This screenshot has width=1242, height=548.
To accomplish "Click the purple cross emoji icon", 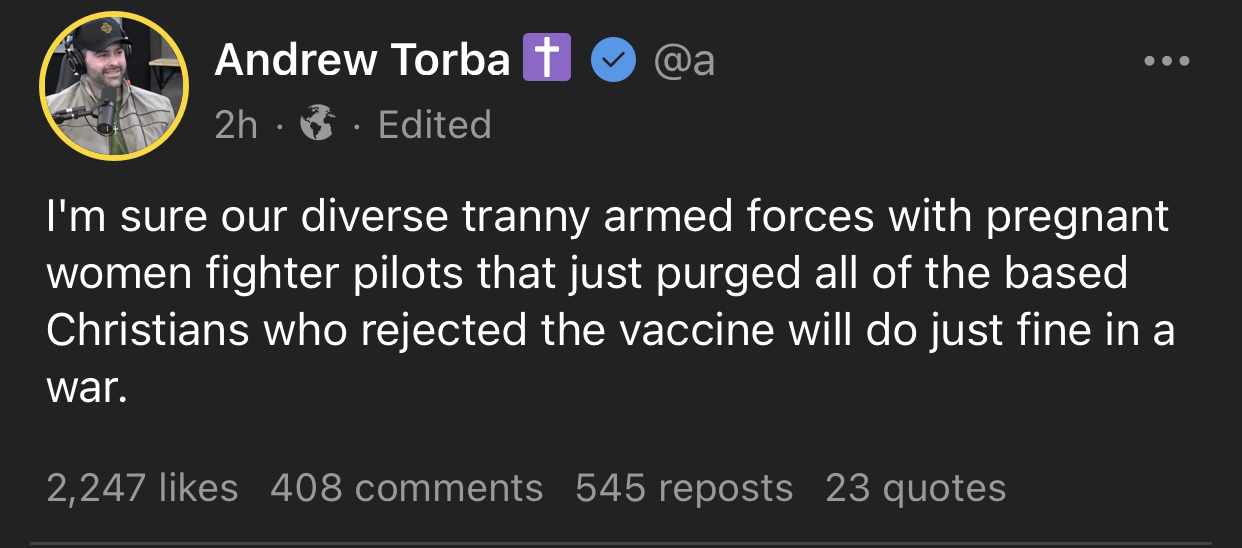I will (x=547, y=61).
